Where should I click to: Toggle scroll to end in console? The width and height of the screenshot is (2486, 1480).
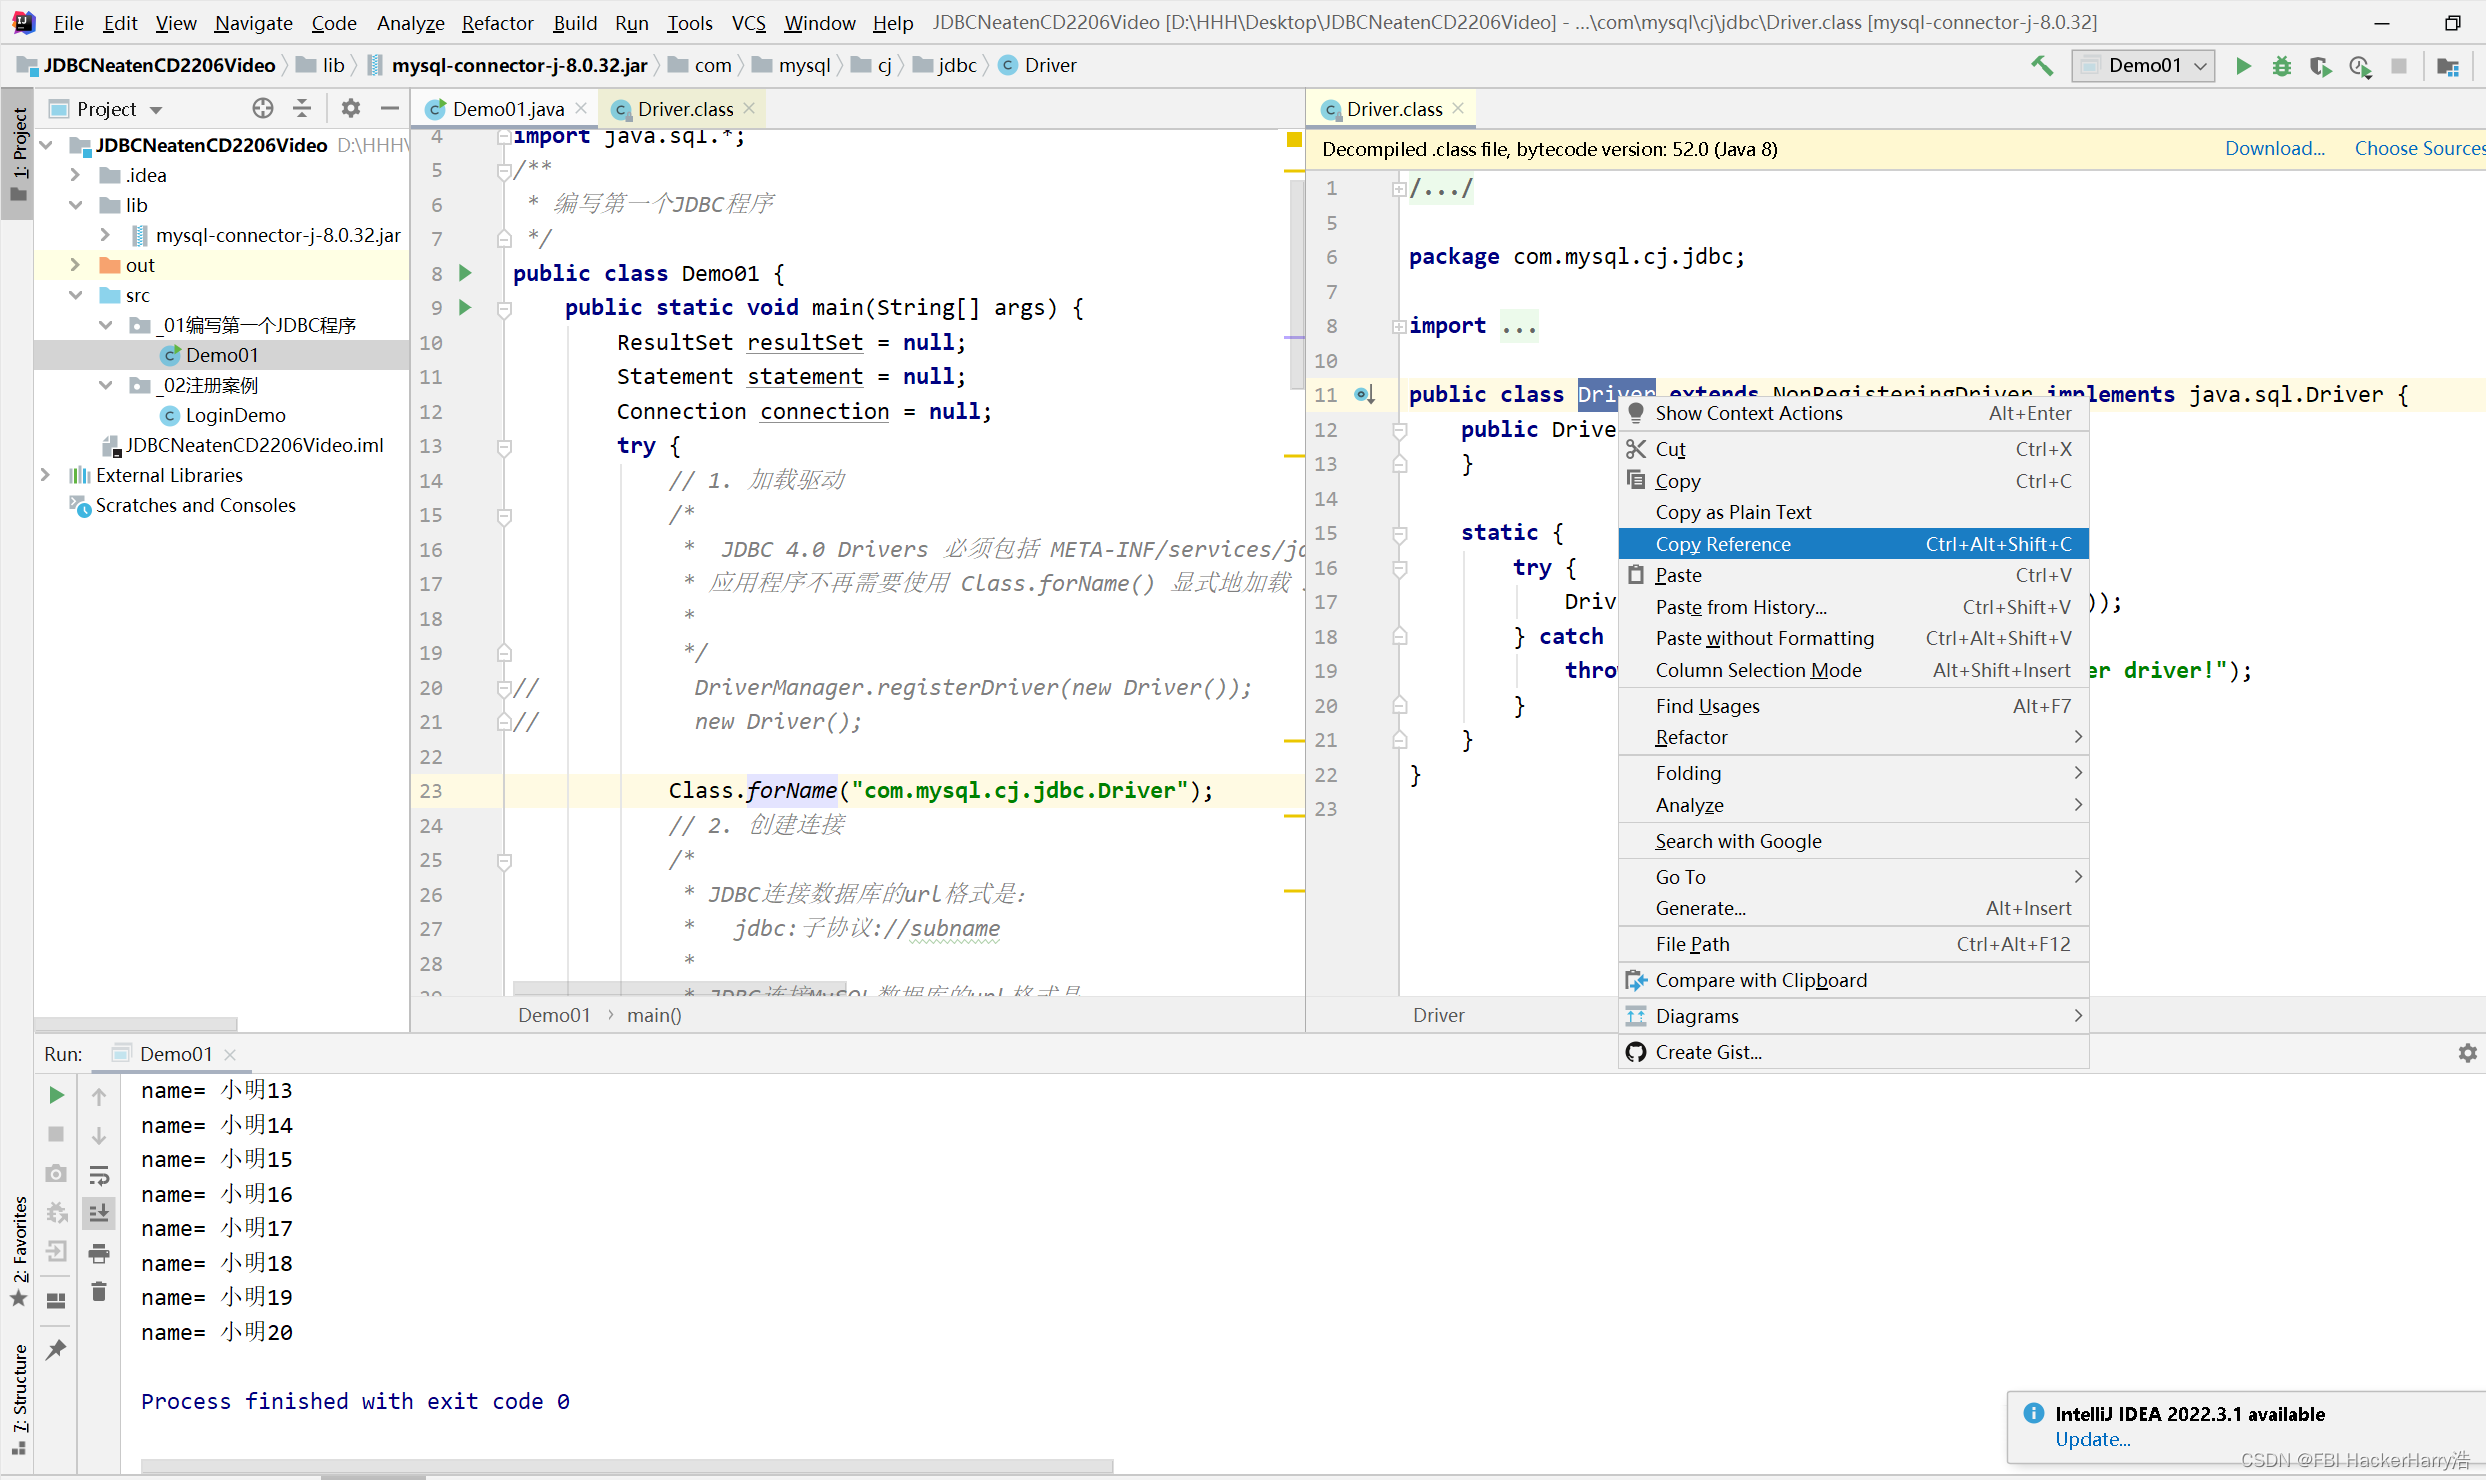[99, 1213]
